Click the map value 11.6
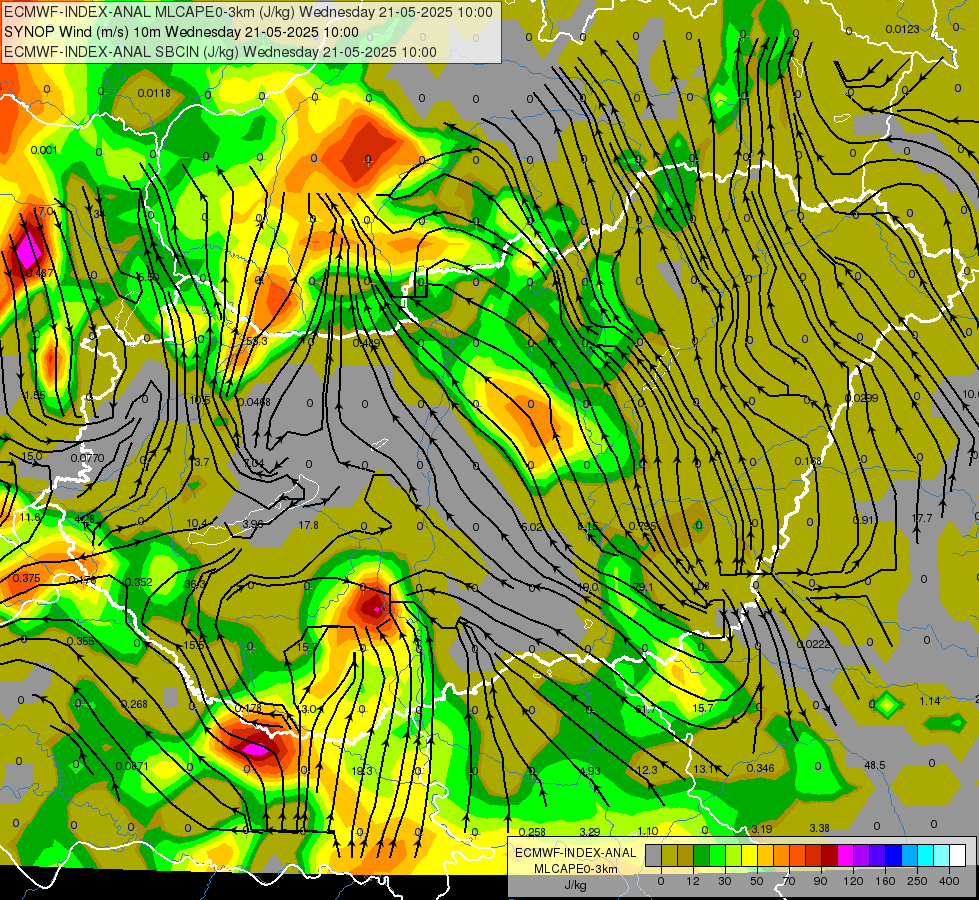 click(29, 517)
